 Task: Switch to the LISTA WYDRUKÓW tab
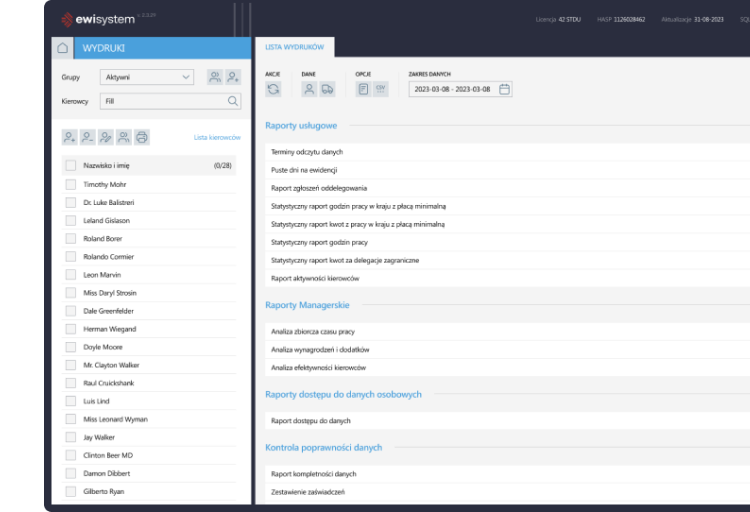[x=294, y=48]
